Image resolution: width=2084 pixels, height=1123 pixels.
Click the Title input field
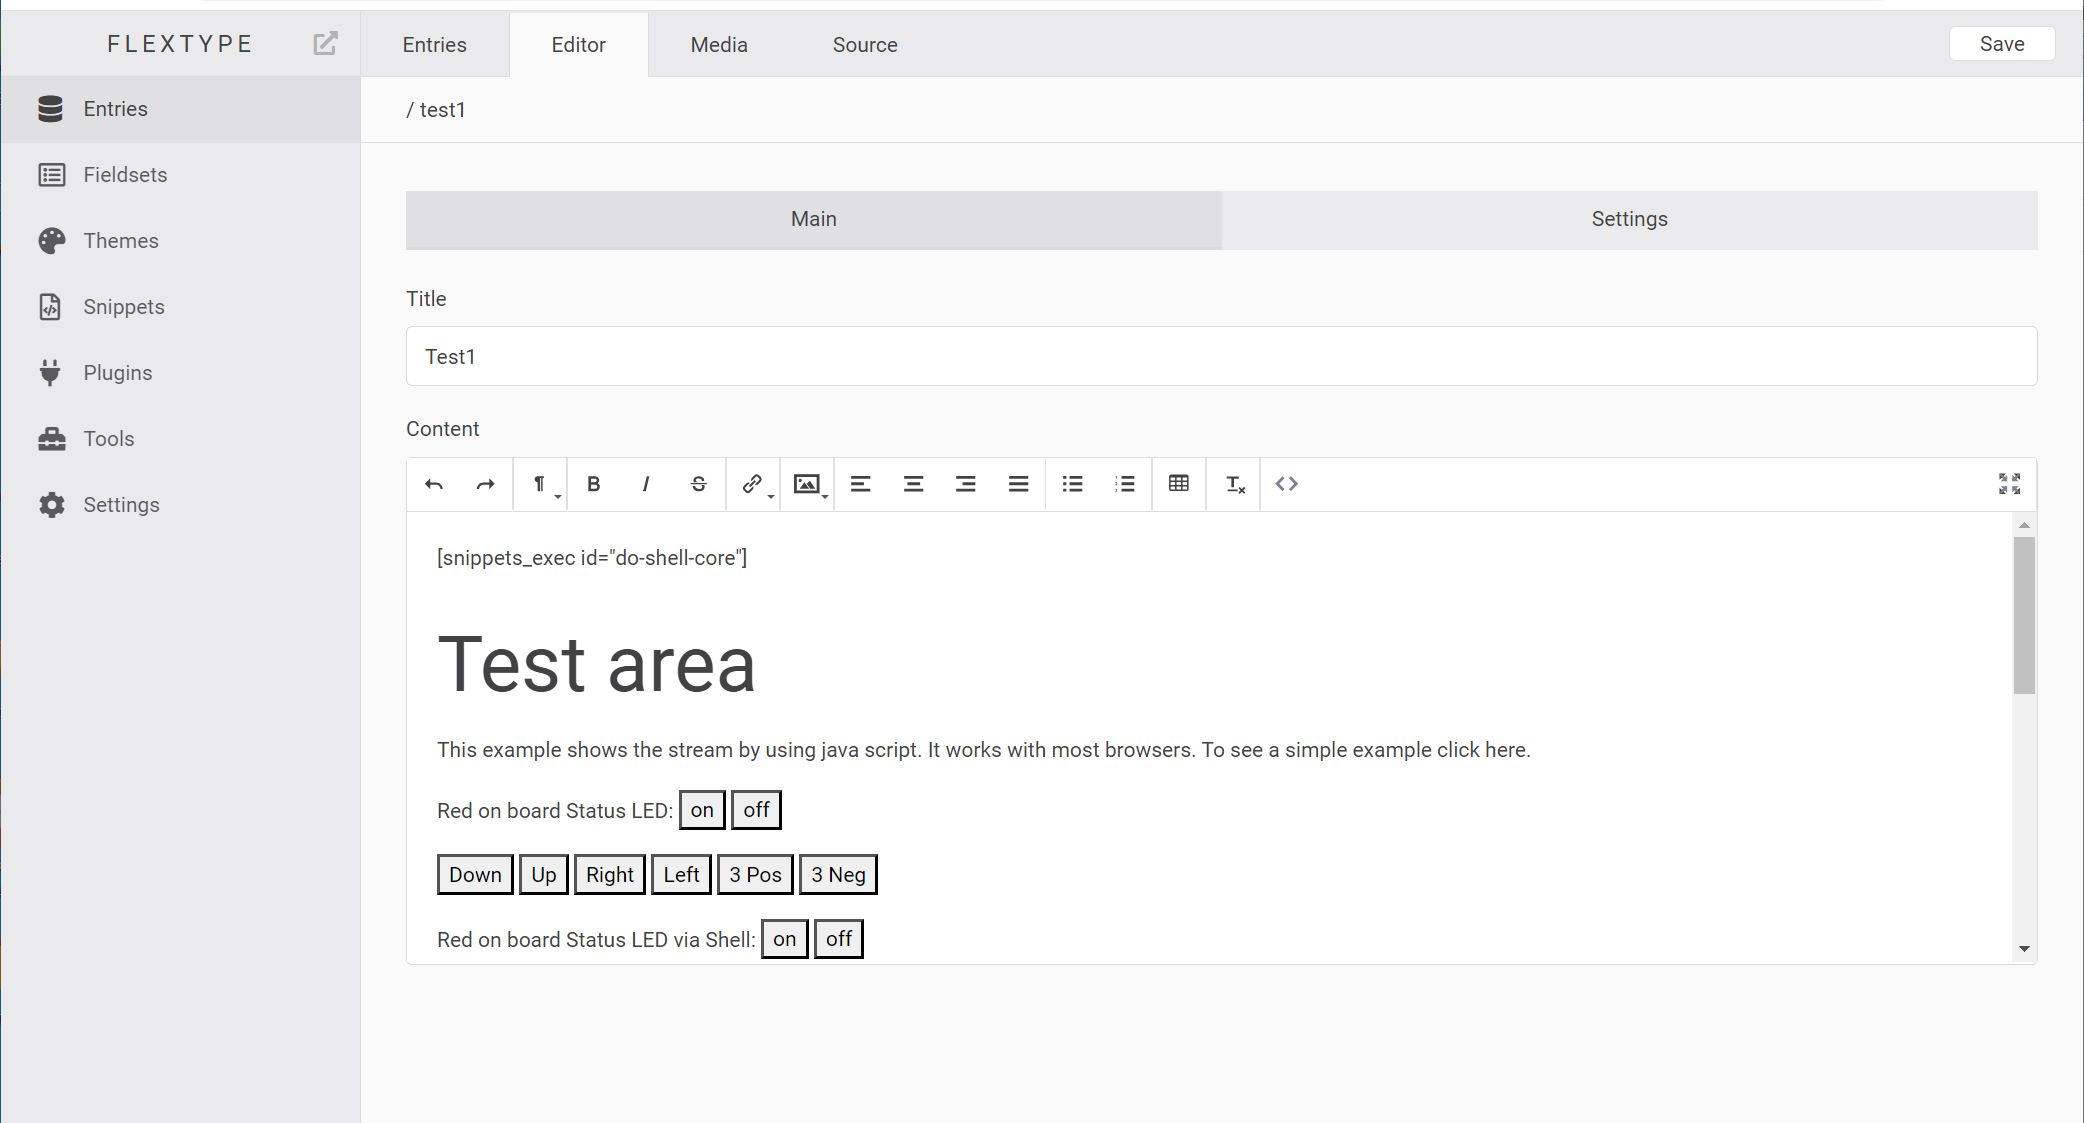(x=1220, y=357)
